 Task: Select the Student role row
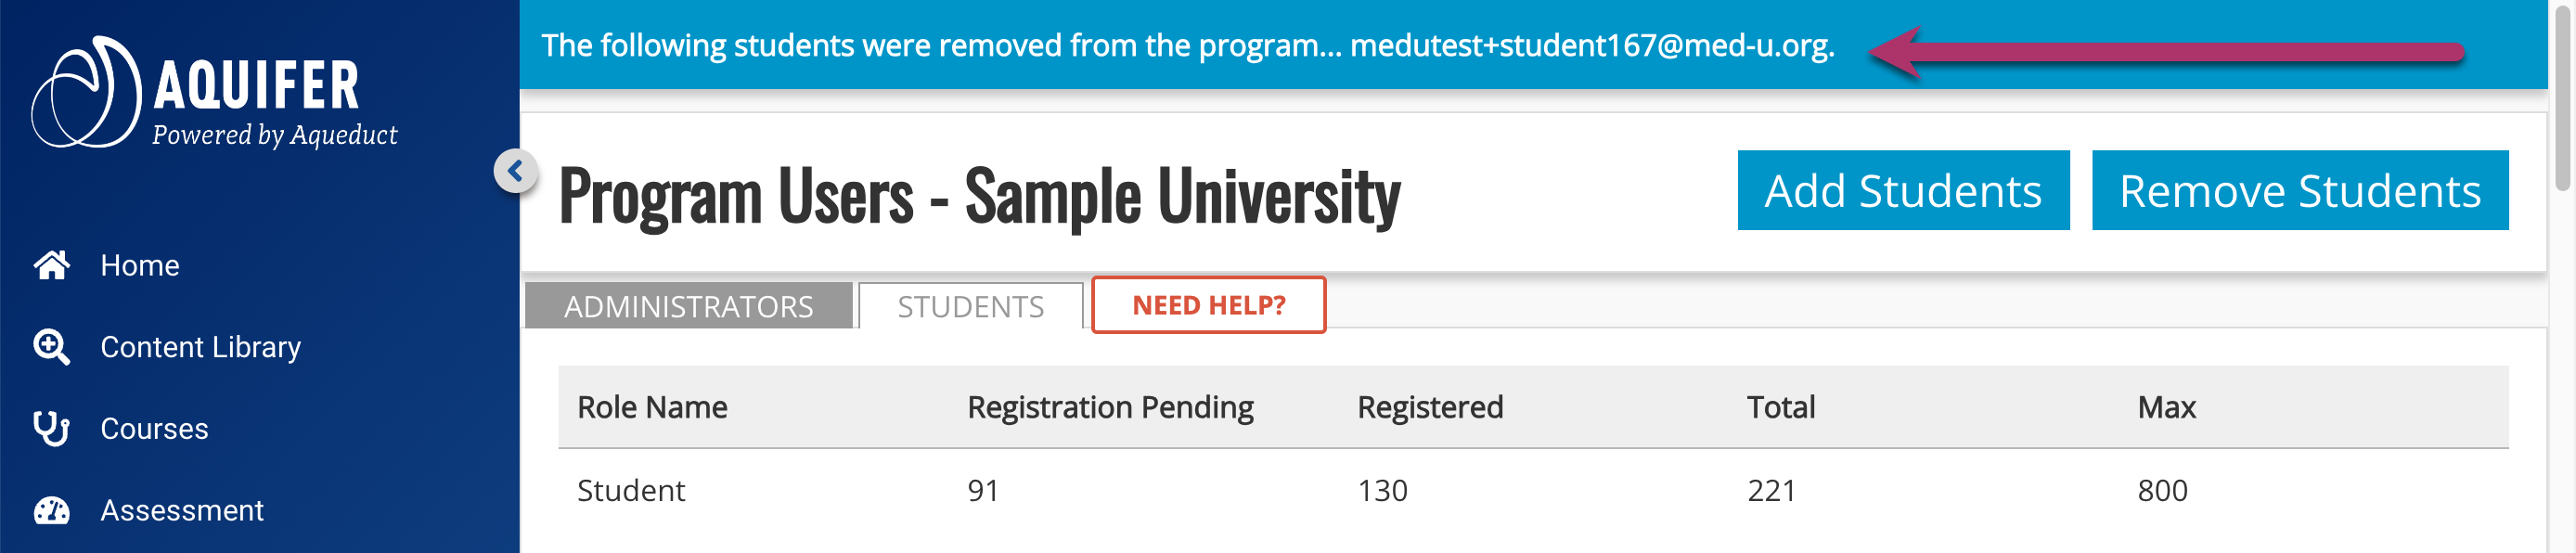[x=1533, y=491]
